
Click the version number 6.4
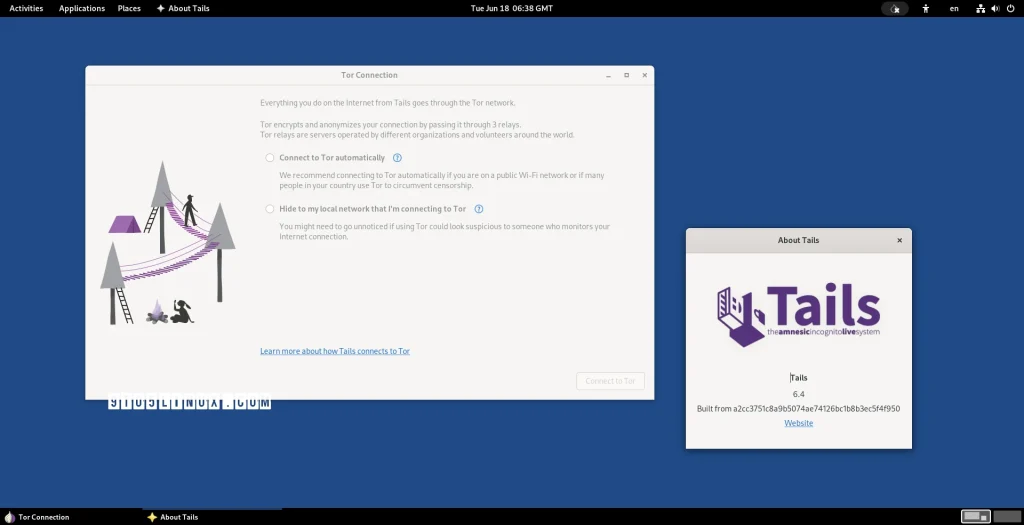(799, 394)
